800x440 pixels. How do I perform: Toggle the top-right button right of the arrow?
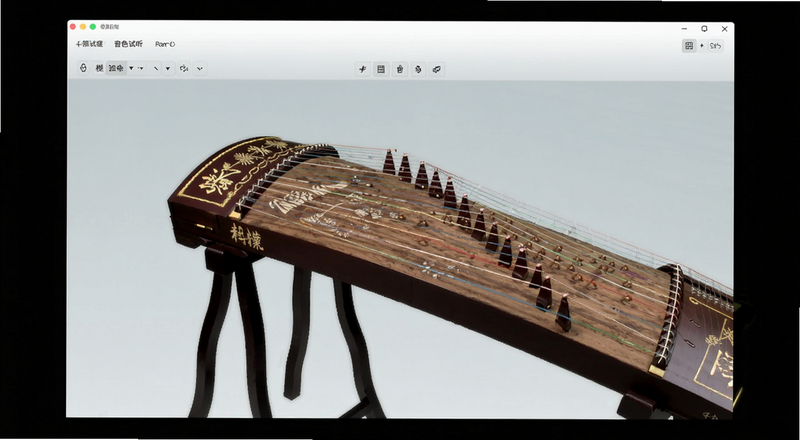[x=715, y=46]
